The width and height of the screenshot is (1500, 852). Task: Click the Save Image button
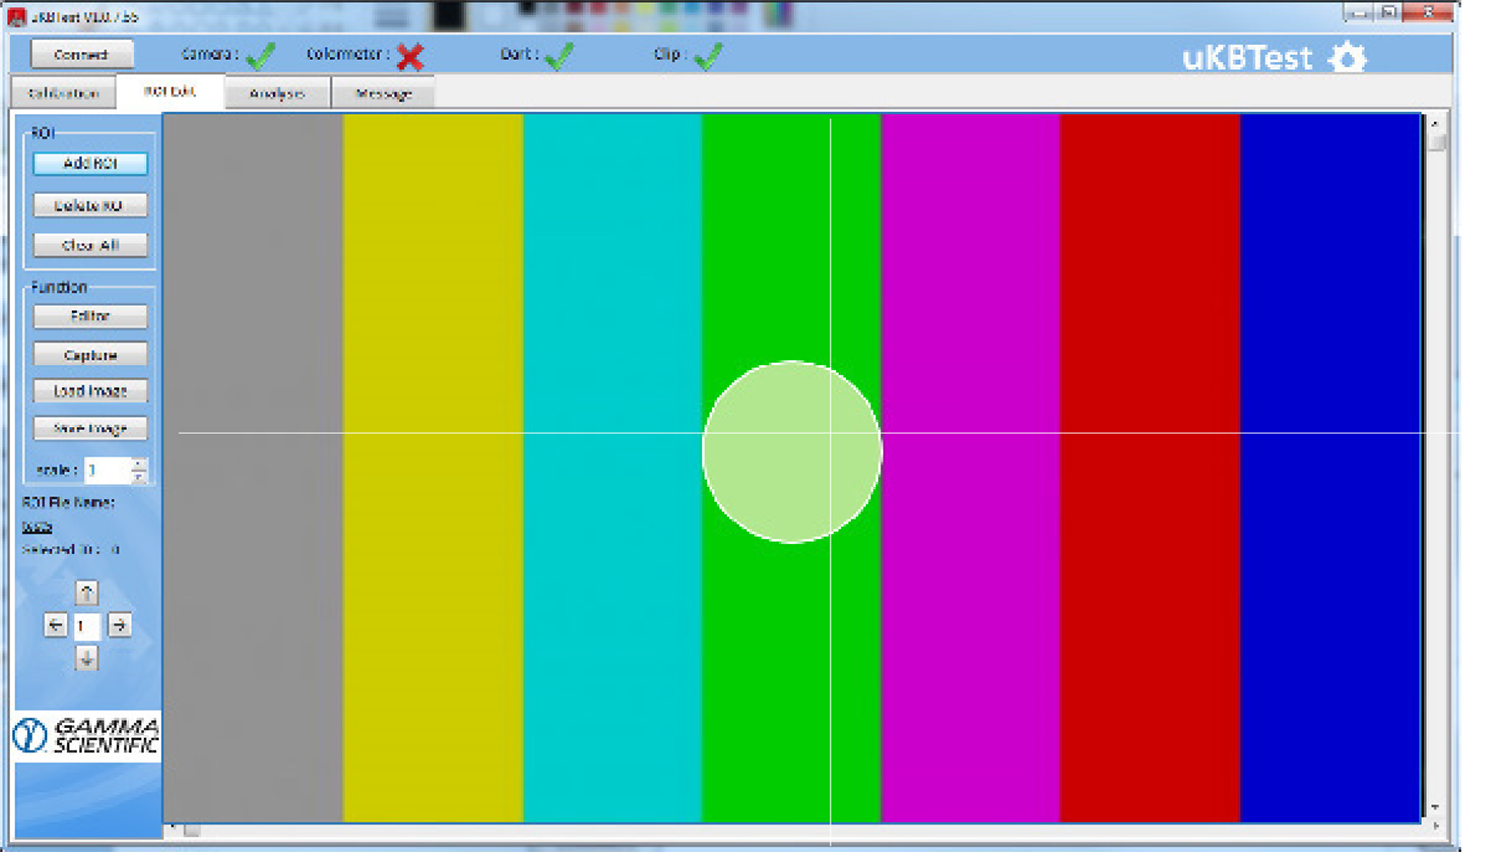coord(90,428)
